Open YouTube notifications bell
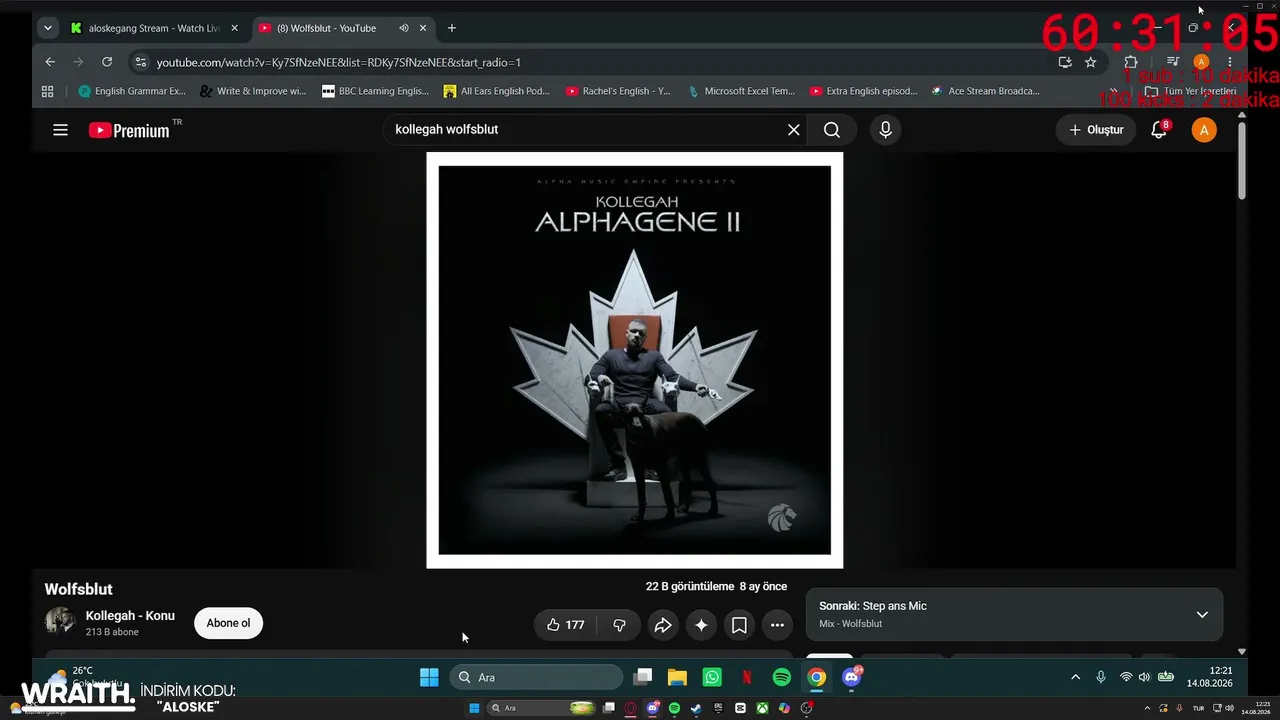Image resolution: width=1280 pixels, height=720 pixels. 1159,130
